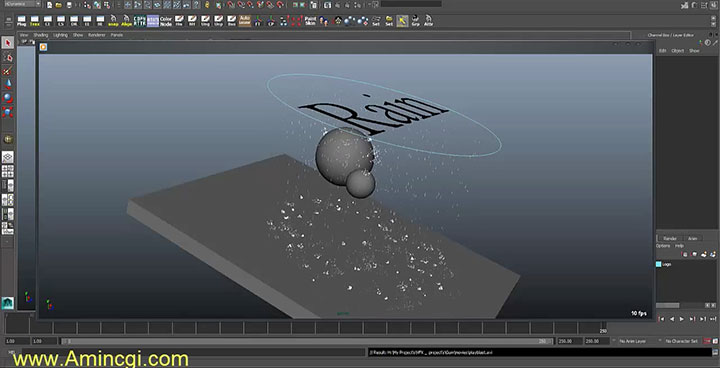Select the arrow Select tool
The image size is (720, 368).
7,43
